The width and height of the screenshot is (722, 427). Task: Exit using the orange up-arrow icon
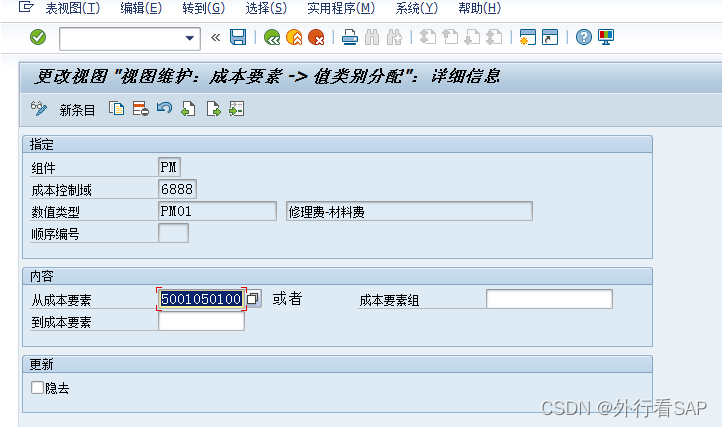pos(294,37)
